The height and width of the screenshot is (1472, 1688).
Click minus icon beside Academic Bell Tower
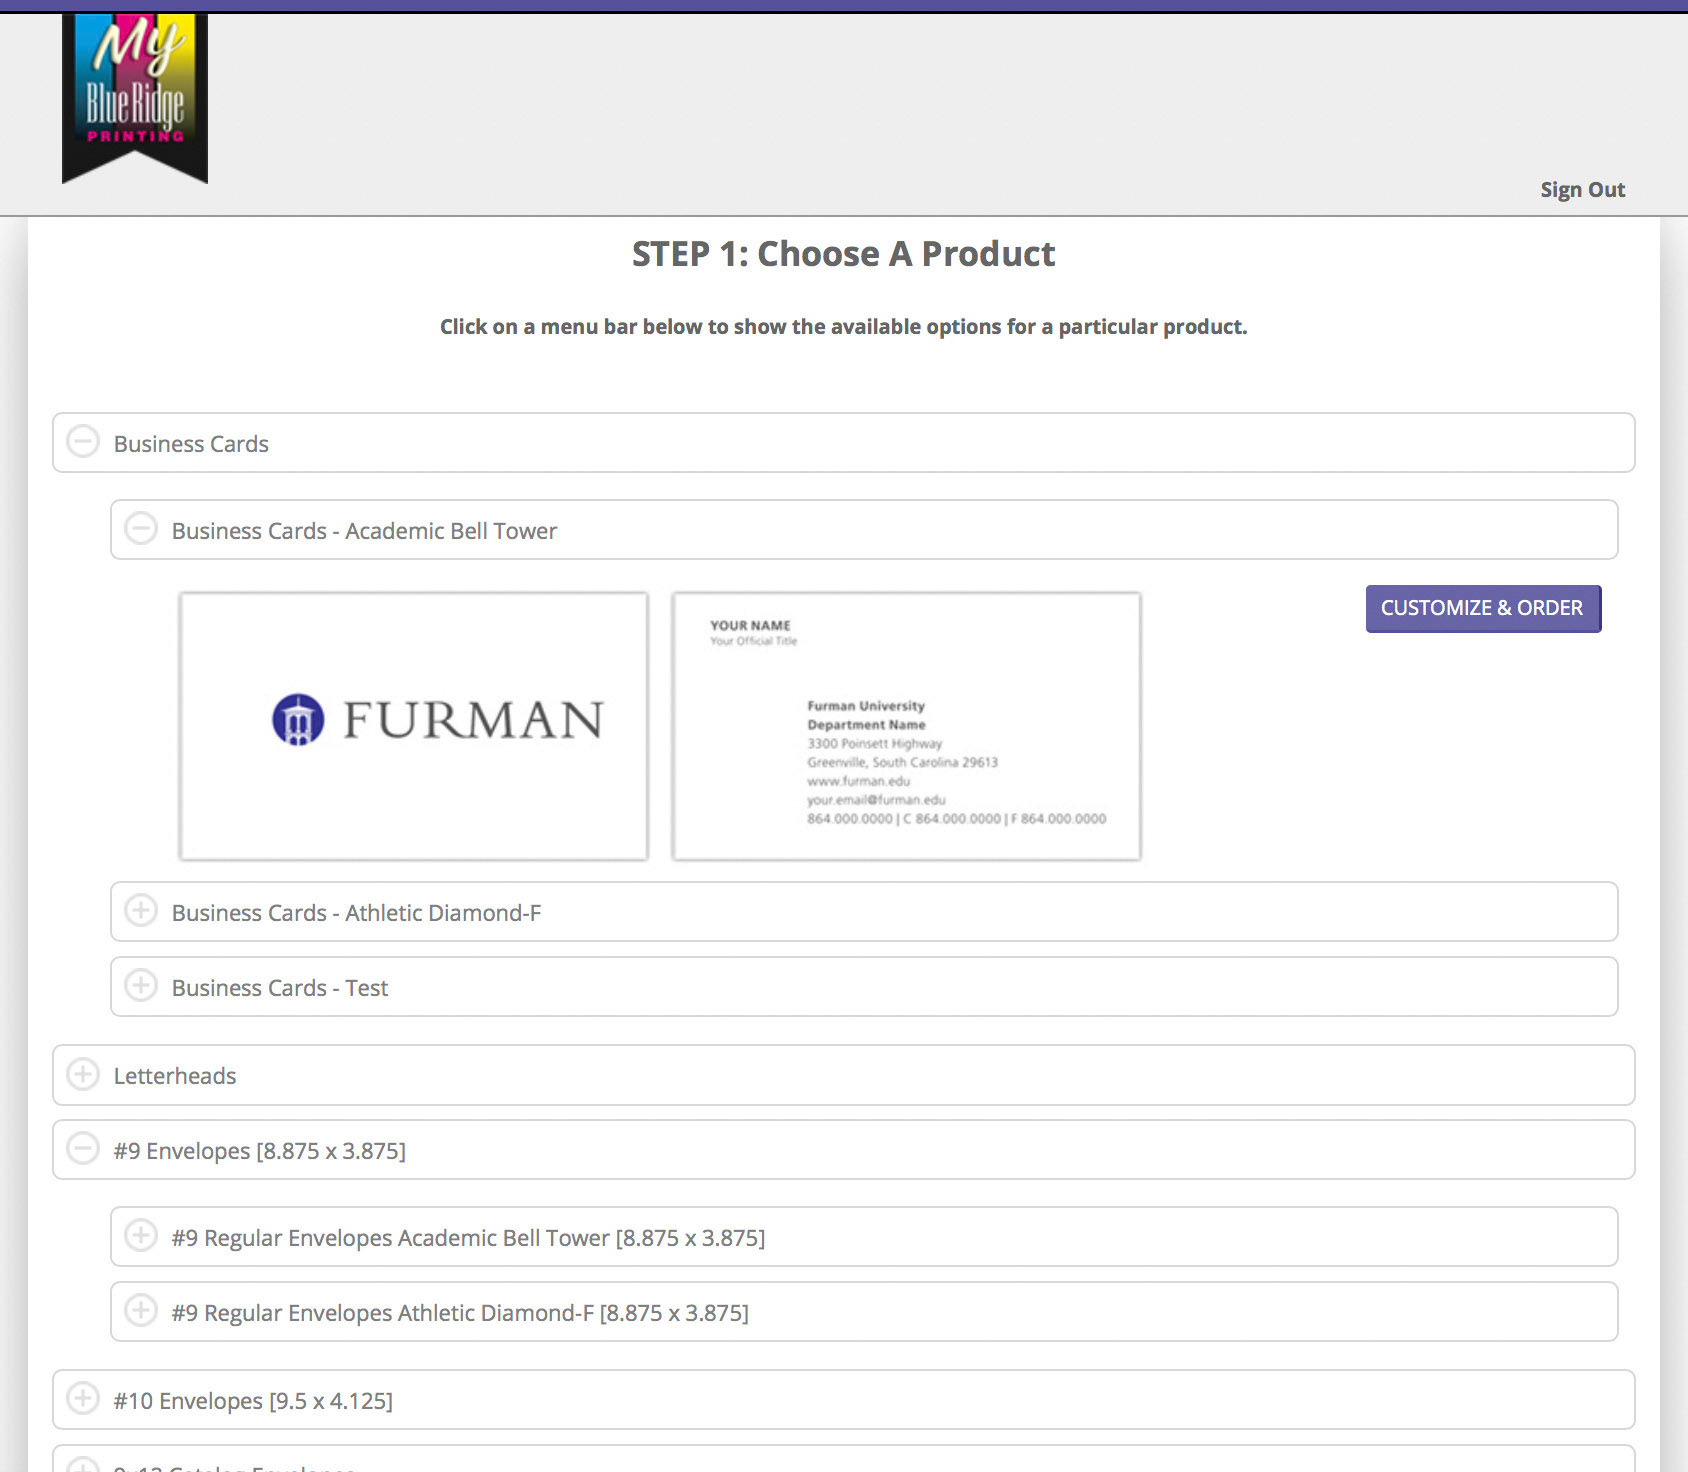tap(141, 529)
